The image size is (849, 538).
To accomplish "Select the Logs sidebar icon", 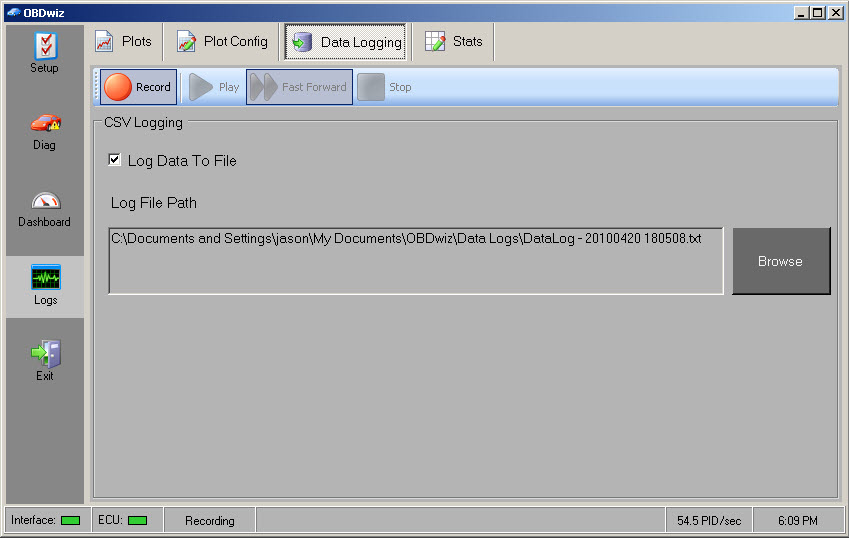I will tap(45, 279).
